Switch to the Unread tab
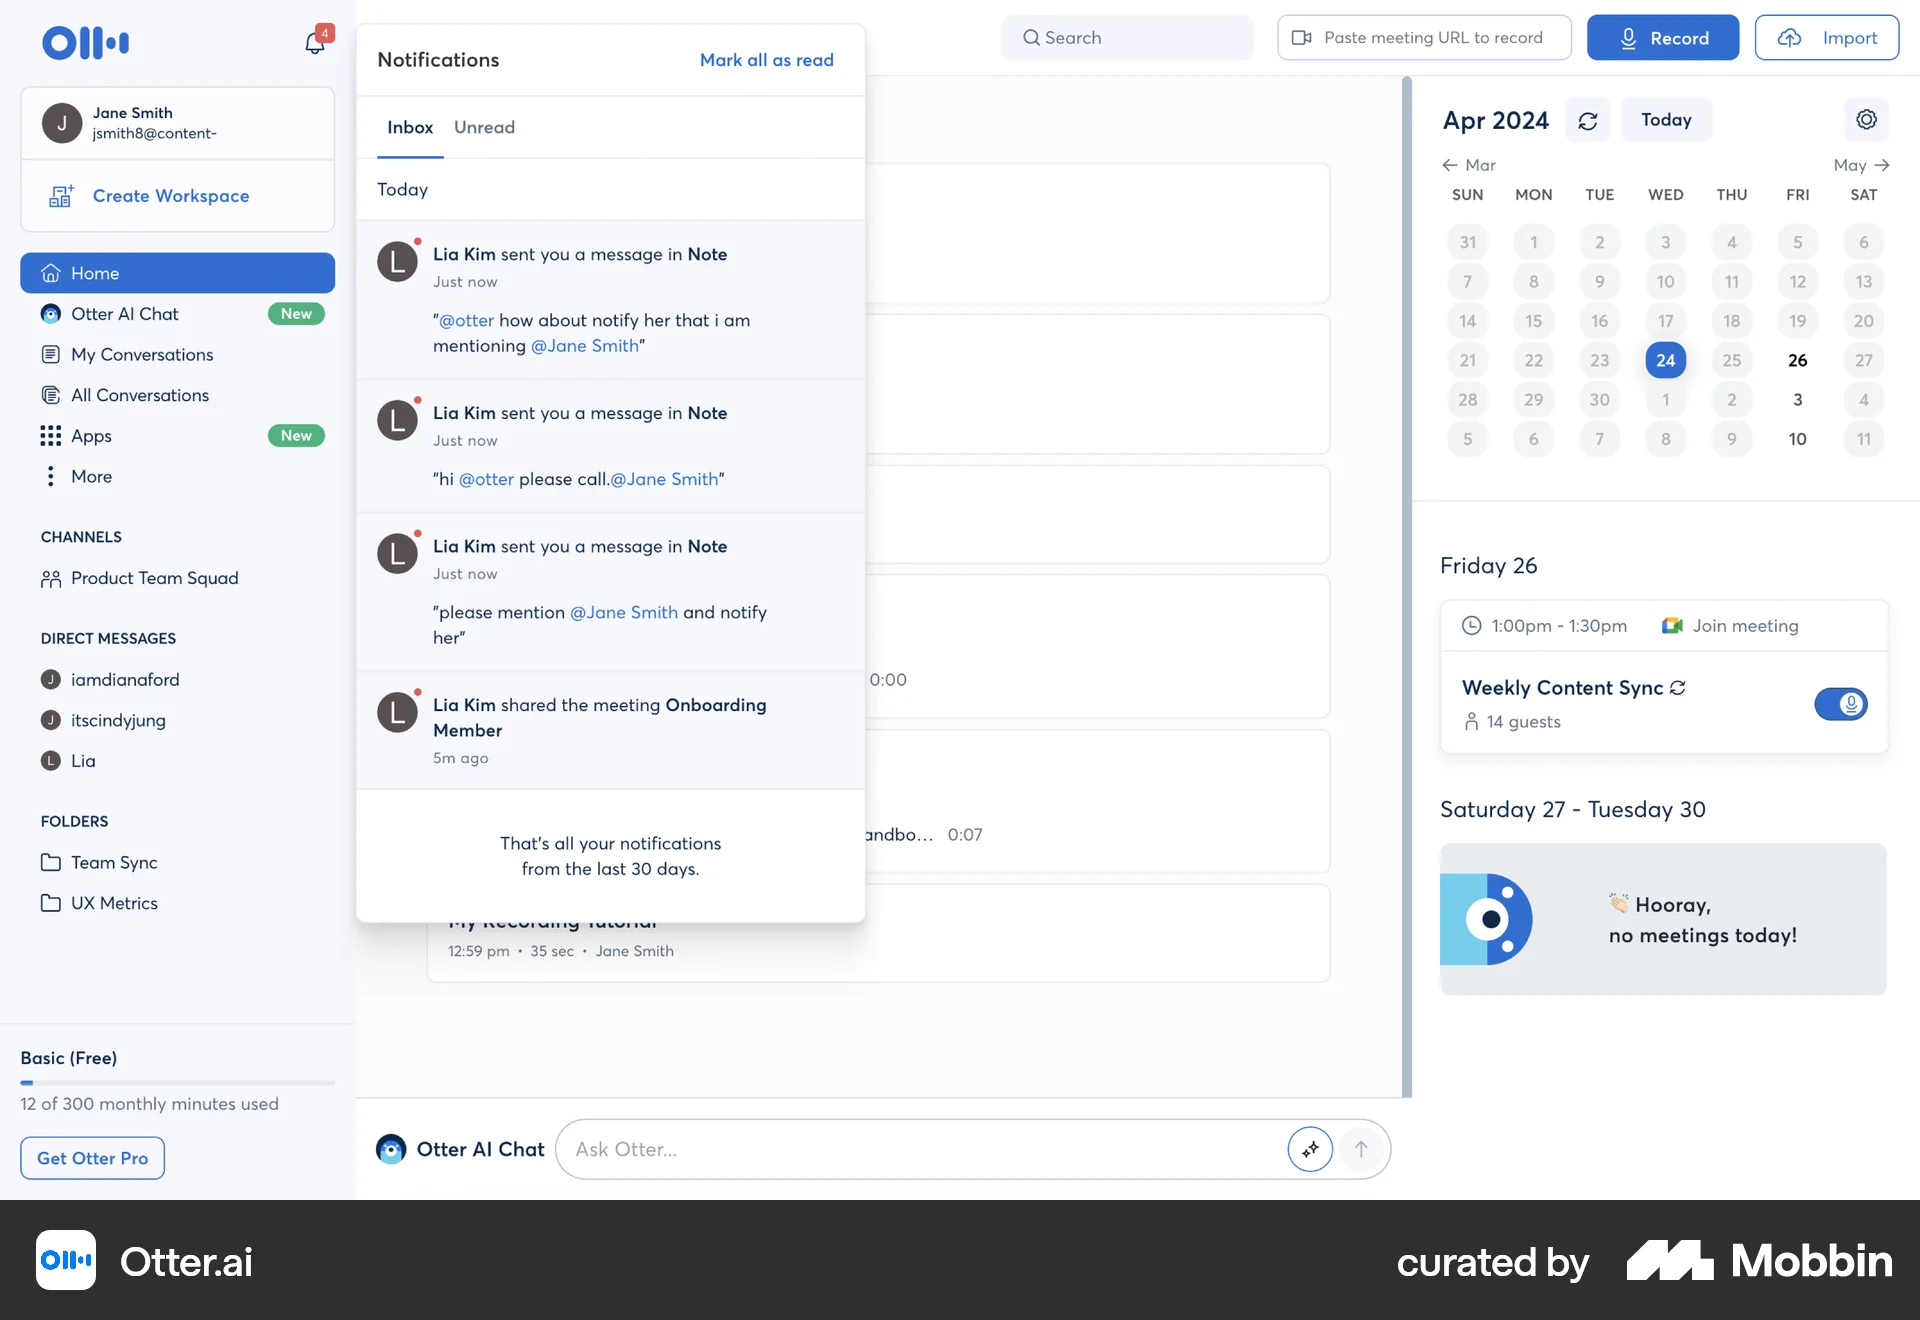1920x1320 pixels. pos(484,127)
